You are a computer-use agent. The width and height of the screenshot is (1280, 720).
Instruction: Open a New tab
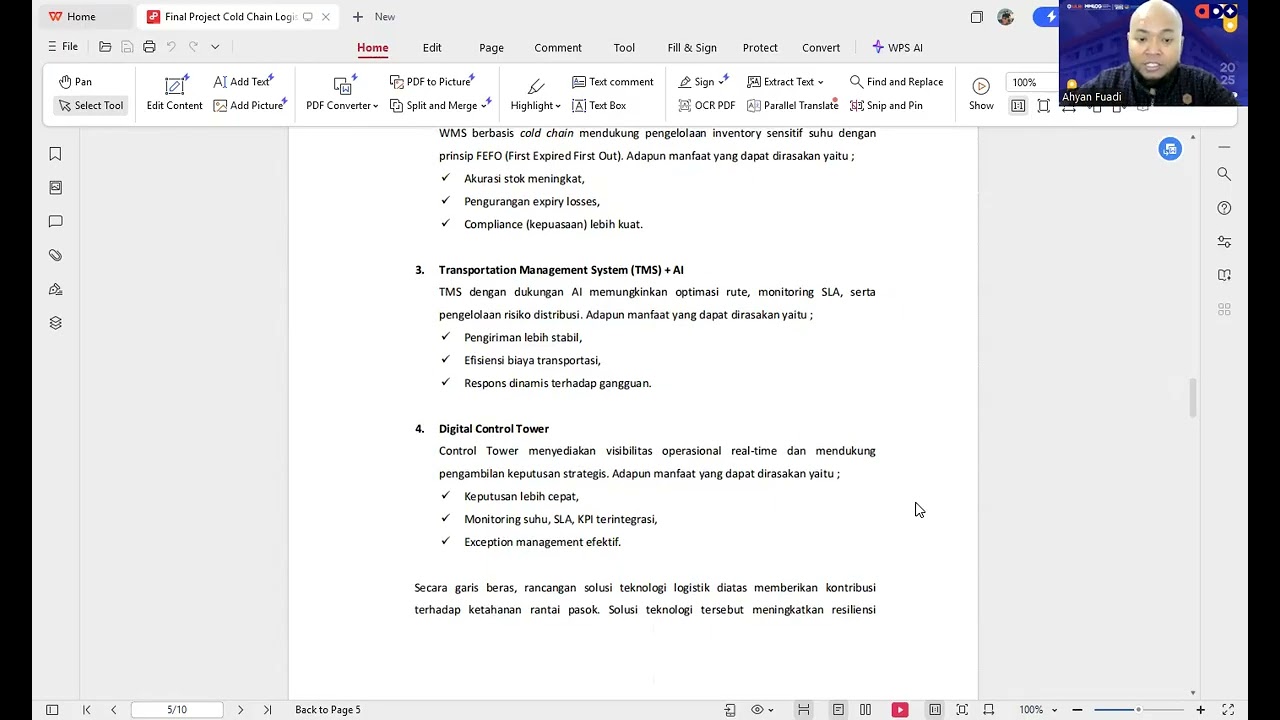point(374,17)
